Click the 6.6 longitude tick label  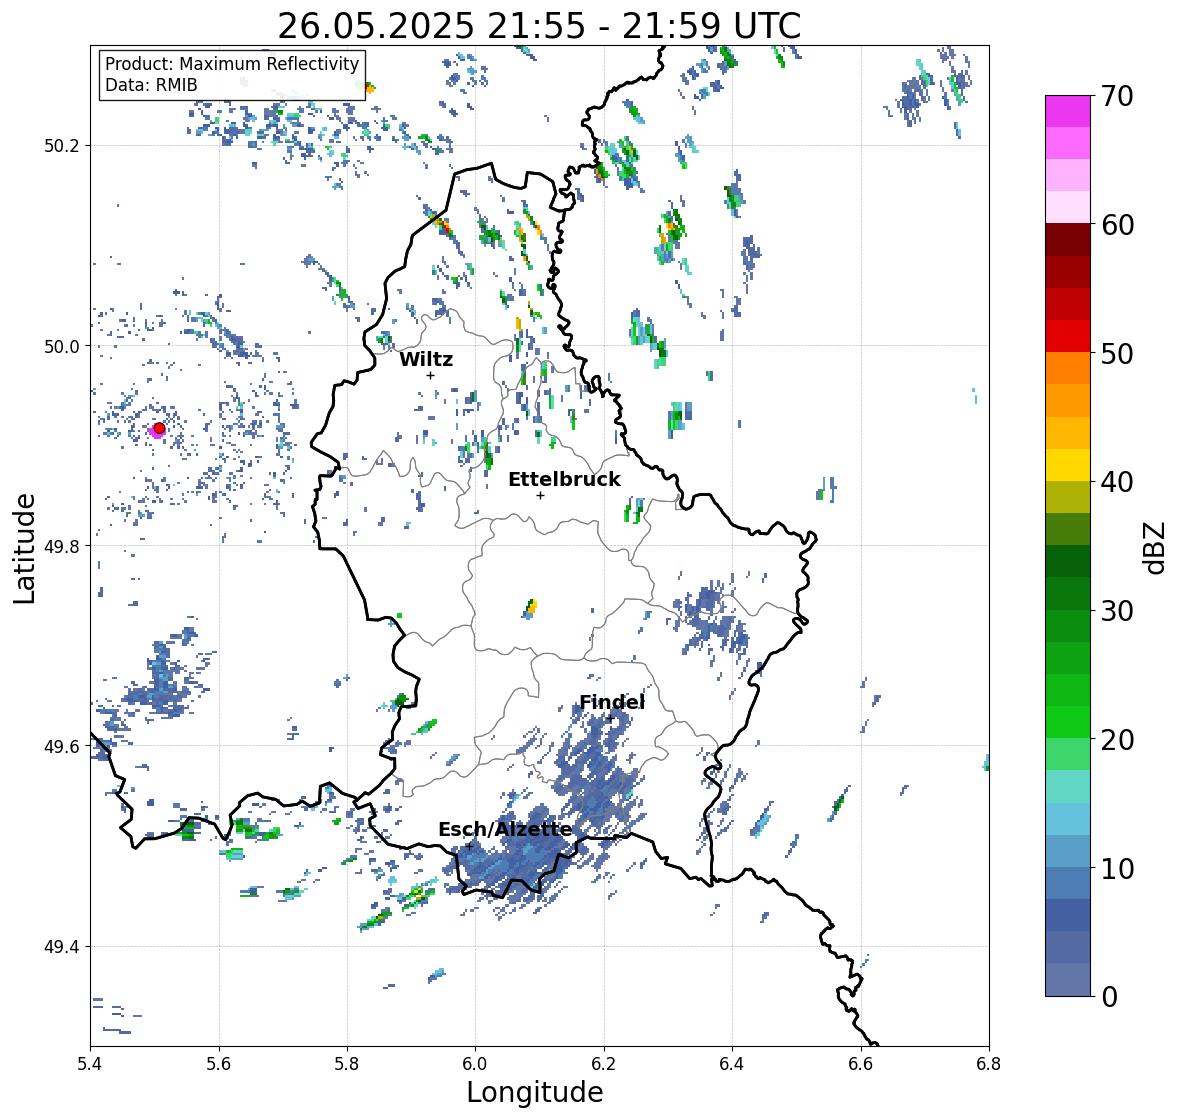point(860,1063)
